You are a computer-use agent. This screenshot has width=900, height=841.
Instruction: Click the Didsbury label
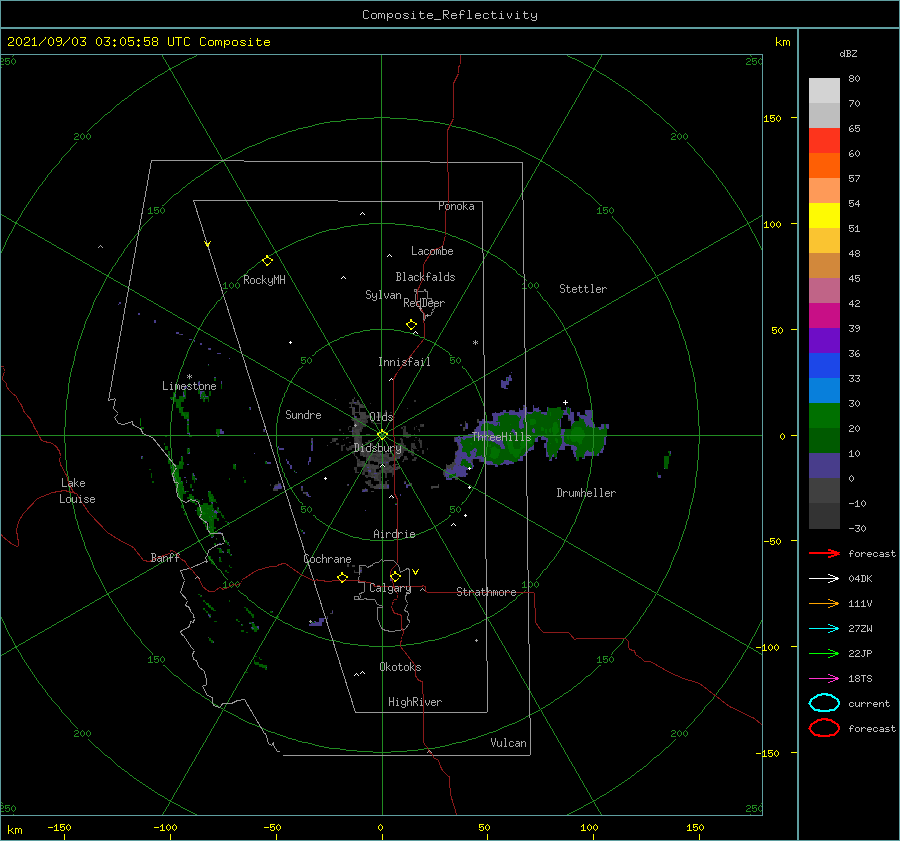click(x=378, y=448)
